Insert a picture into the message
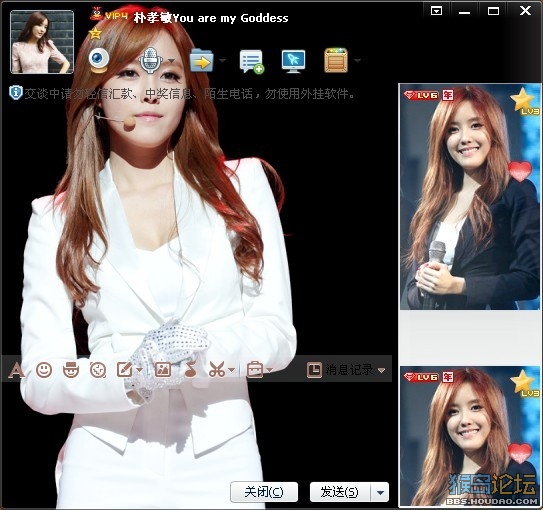Image resolution: width=543 pixels, height=510 pixels. pos(163,370)
